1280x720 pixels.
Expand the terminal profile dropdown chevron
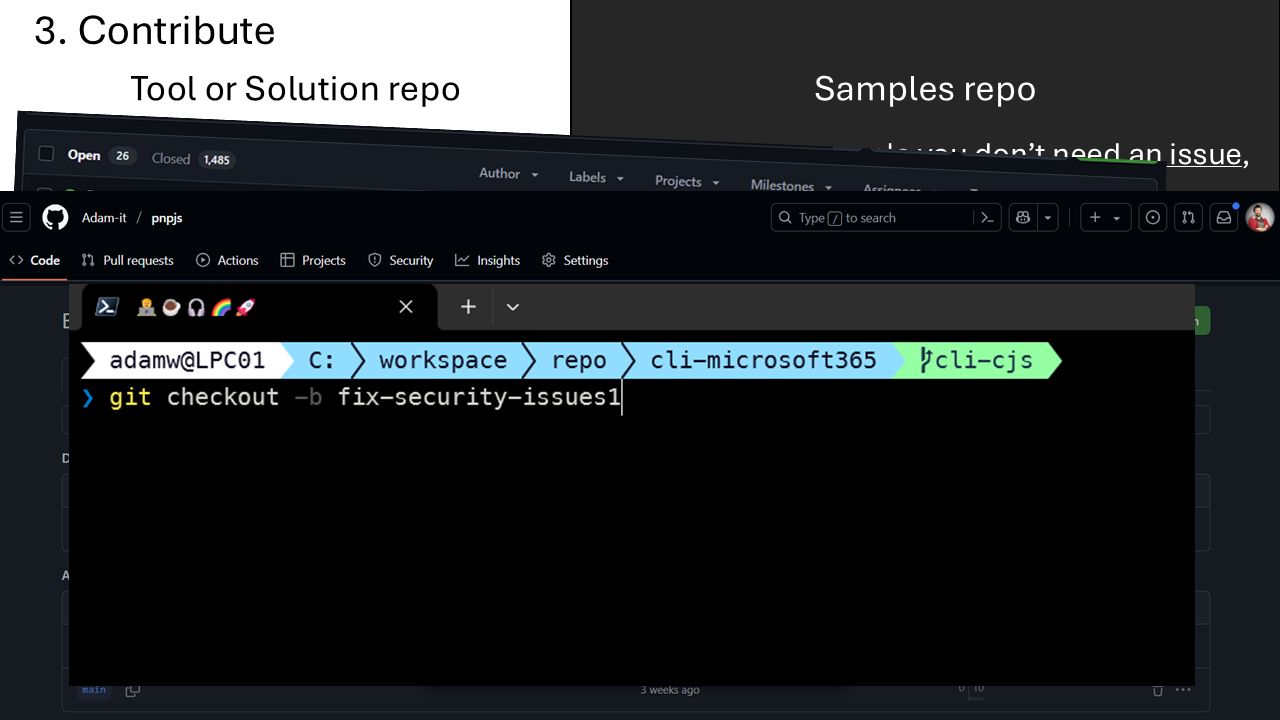(x=513, y=307)
